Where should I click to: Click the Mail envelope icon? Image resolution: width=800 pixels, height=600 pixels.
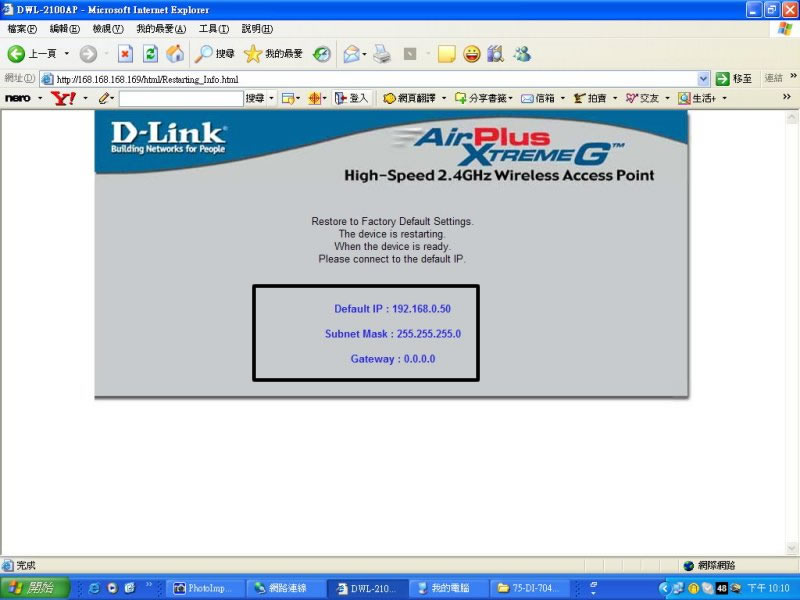[x=351, y=54]
